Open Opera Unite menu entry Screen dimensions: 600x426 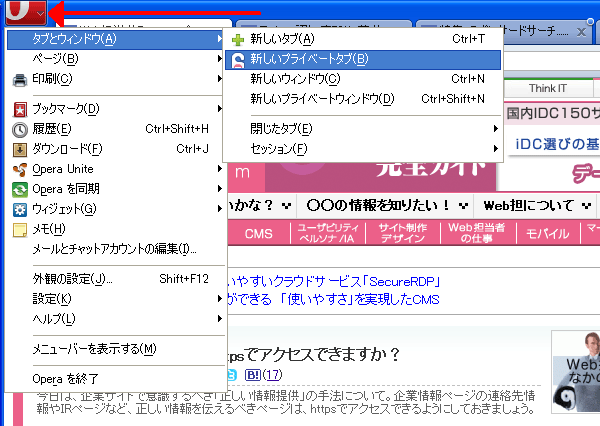point(115,169)
